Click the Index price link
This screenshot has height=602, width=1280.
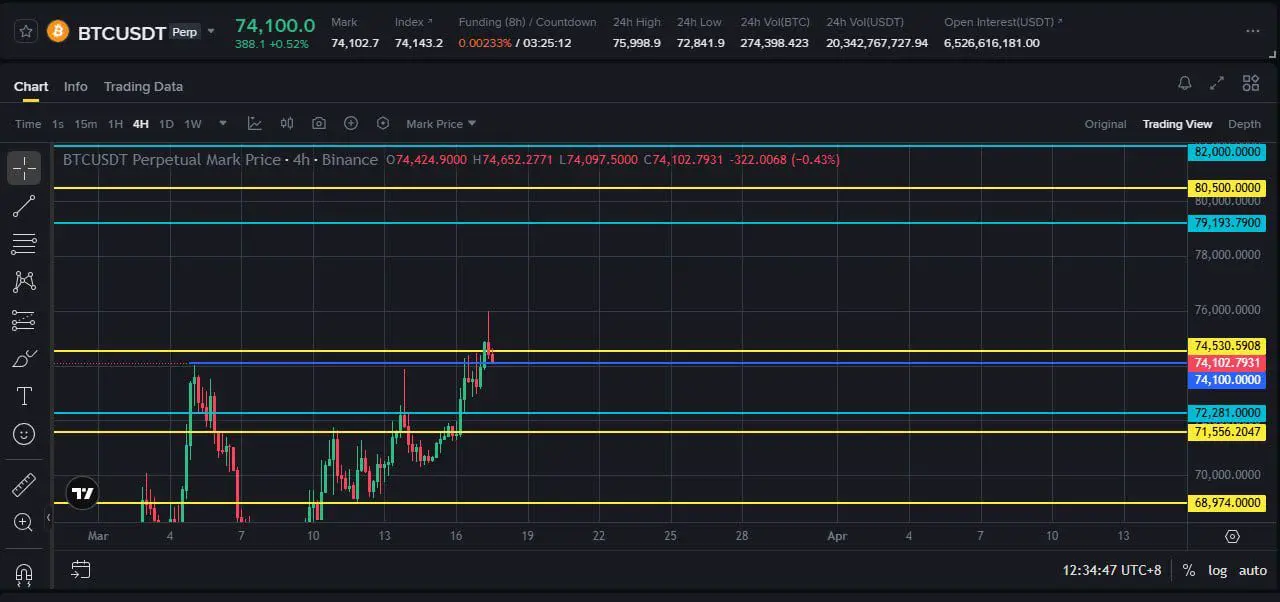(x=413, y=22)
